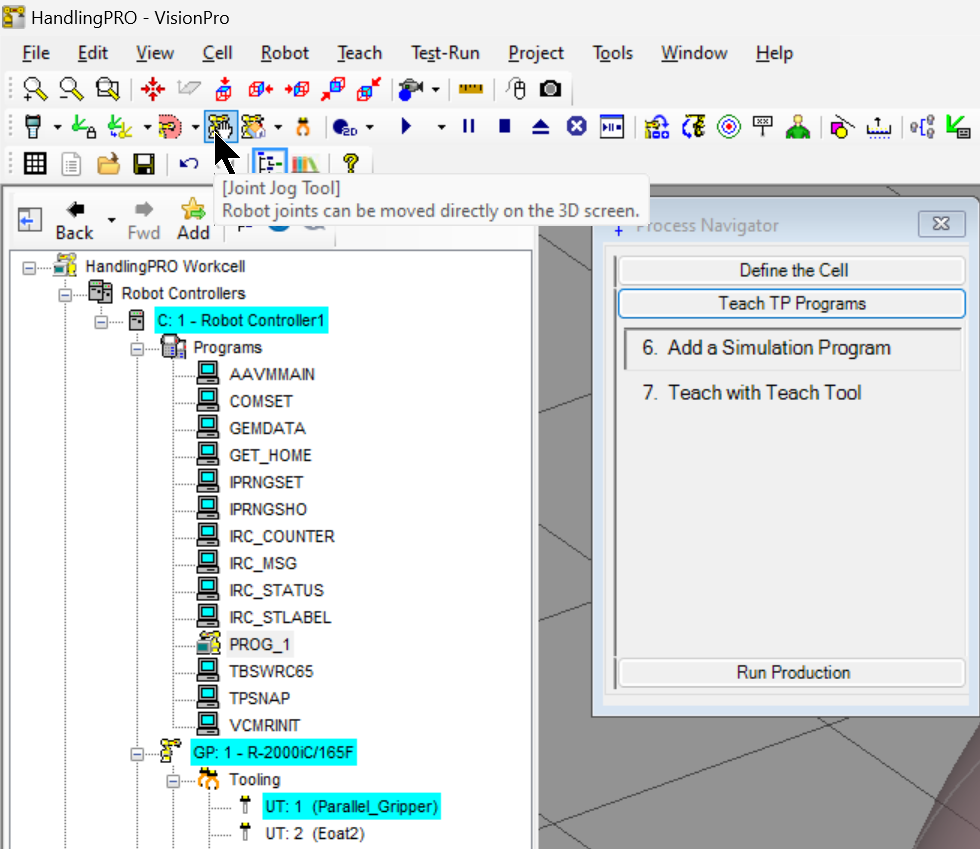Click Run Production button
This screenshot has height=849, width=980.
(792, 673)
